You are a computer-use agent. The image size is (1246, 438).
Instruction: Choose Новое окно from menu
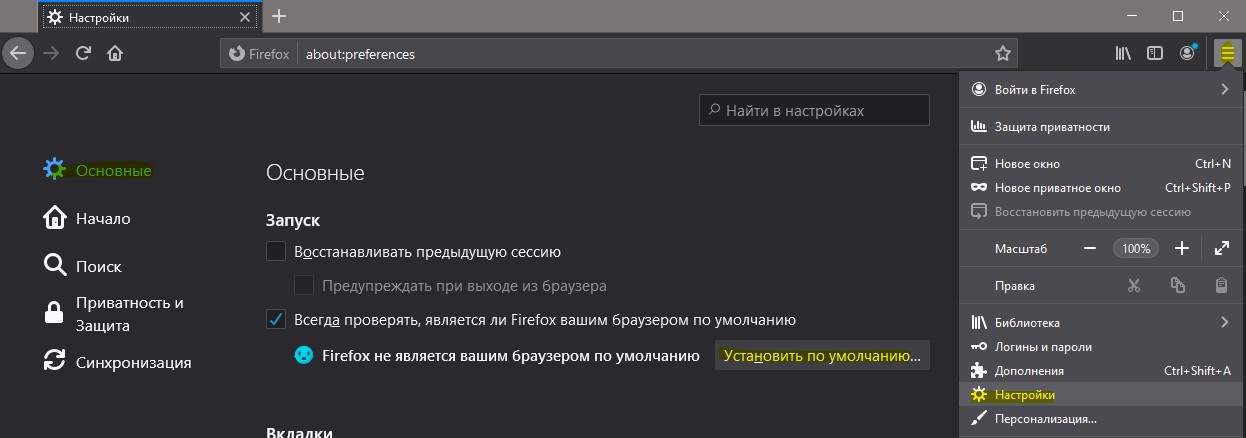pos(1101,163)
